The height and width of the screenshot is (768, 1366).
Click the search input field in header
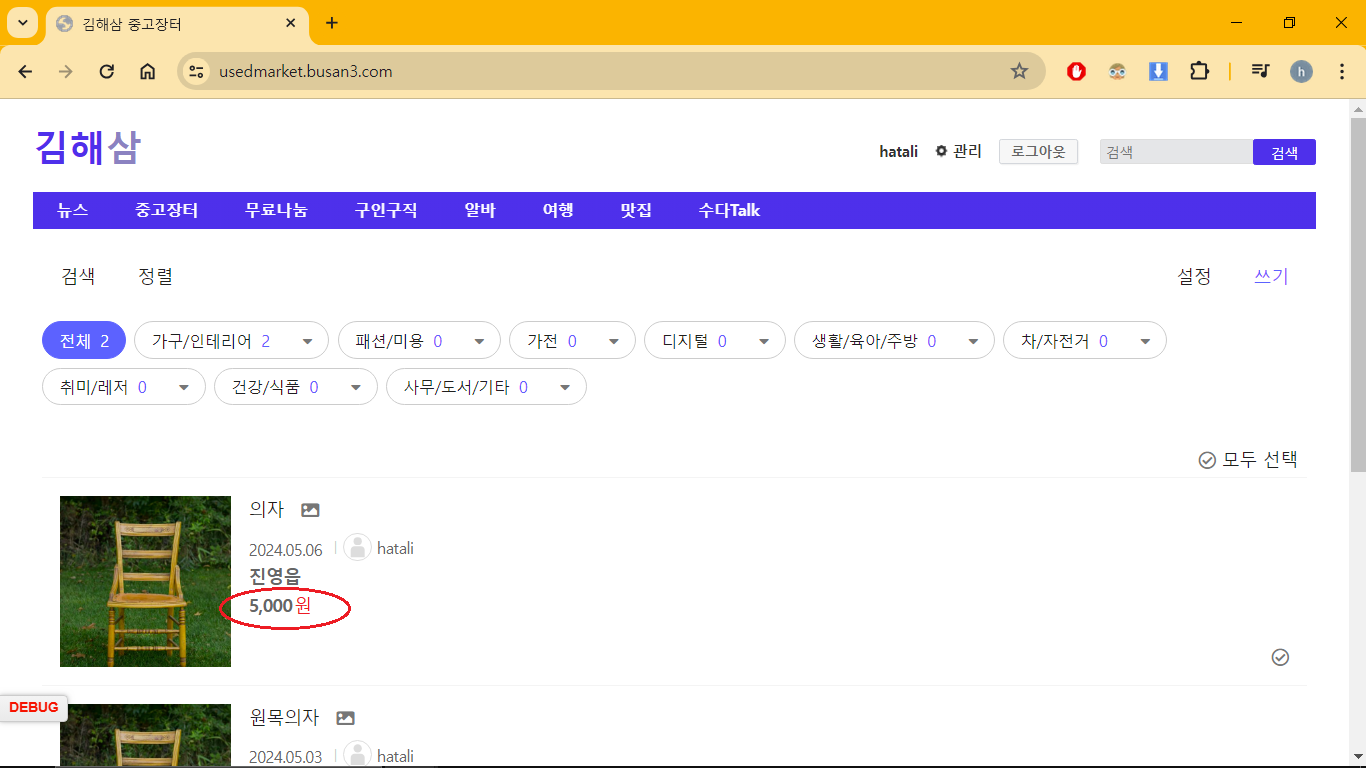pos(1176,152)
